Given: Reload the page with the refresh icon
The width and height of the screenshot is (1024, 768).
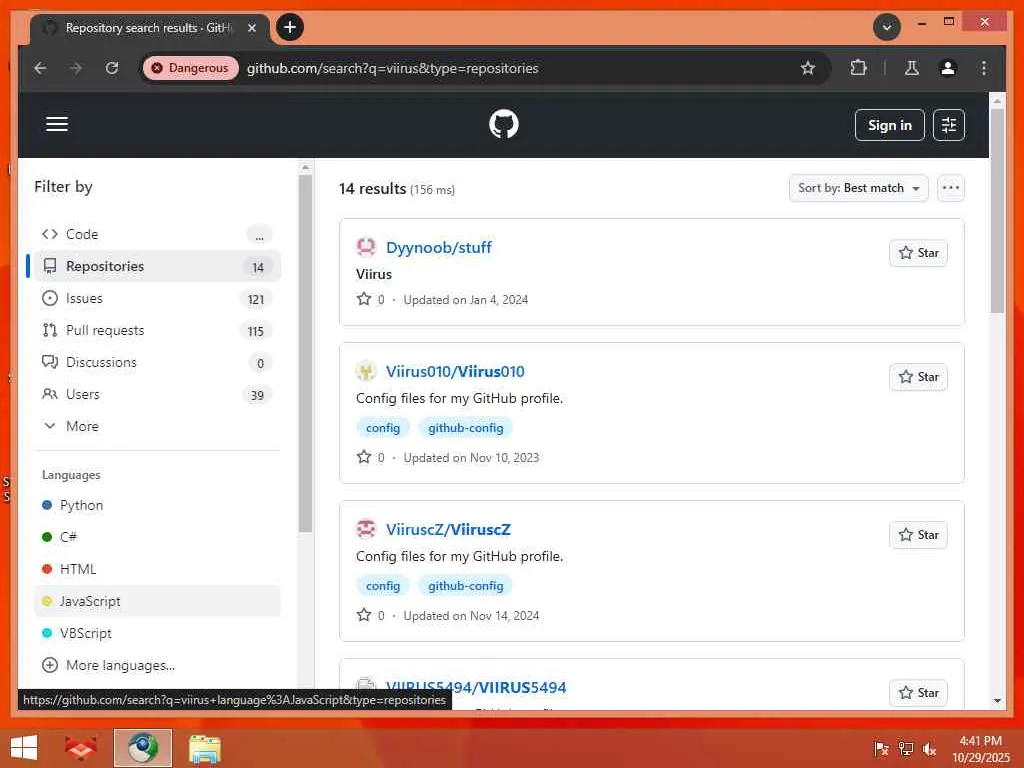Looking at the screenshot, I should pos(112,68).
